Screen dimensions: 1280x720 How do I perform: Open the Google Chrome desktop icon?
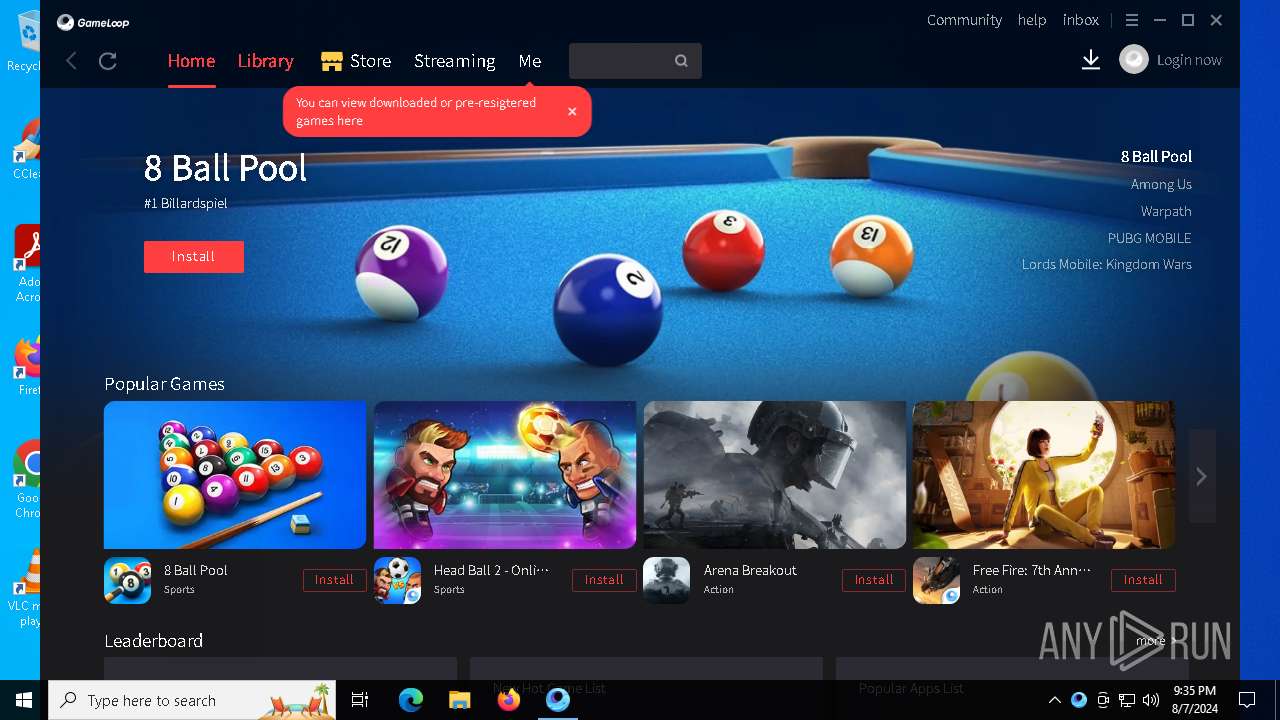(26, 480)
